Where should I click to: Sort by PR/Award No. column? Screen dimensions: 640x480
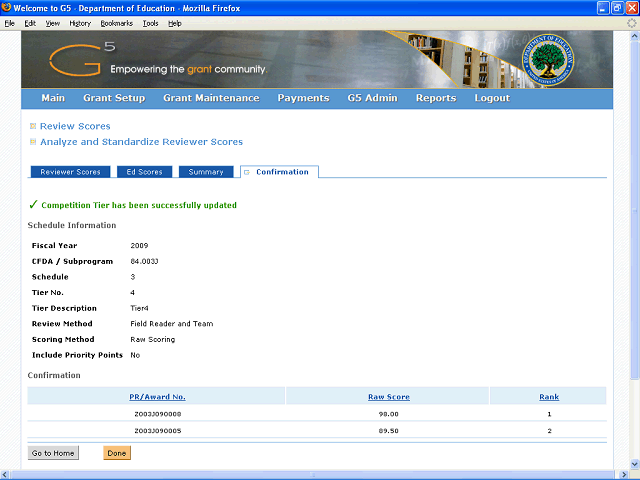click(x=157, y=397)
